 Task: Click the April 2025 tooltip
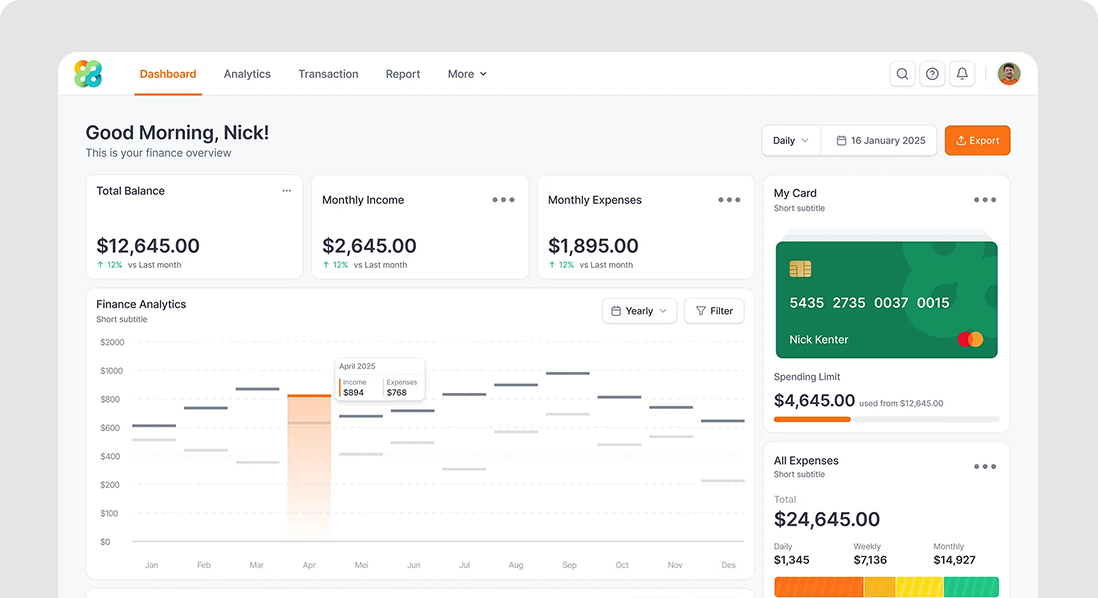(x=380, y=380)
